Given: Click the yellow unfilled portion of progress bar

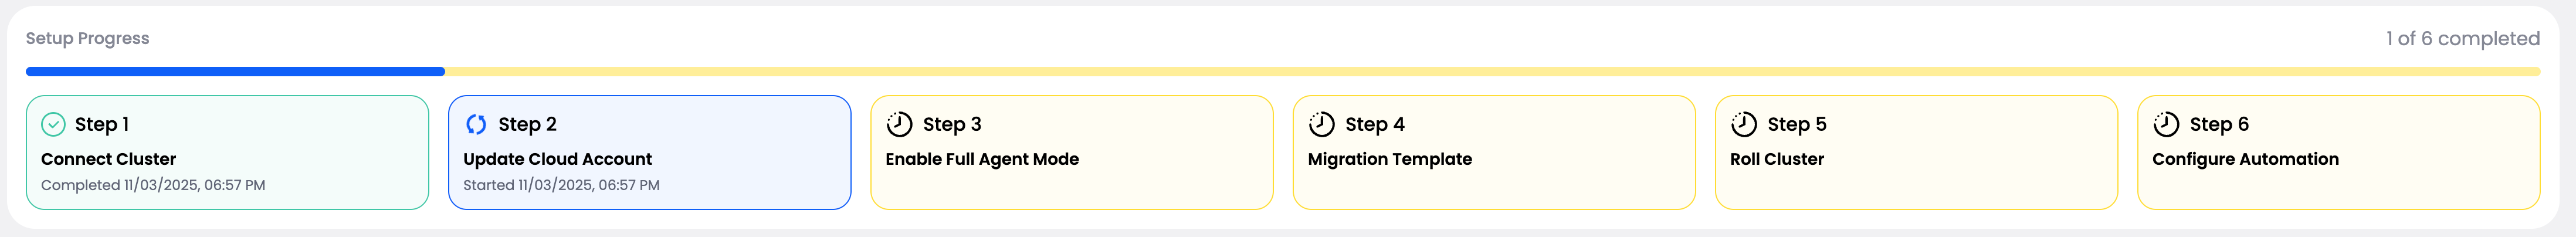Looking at the screenshot, I should coord(1490,72).
